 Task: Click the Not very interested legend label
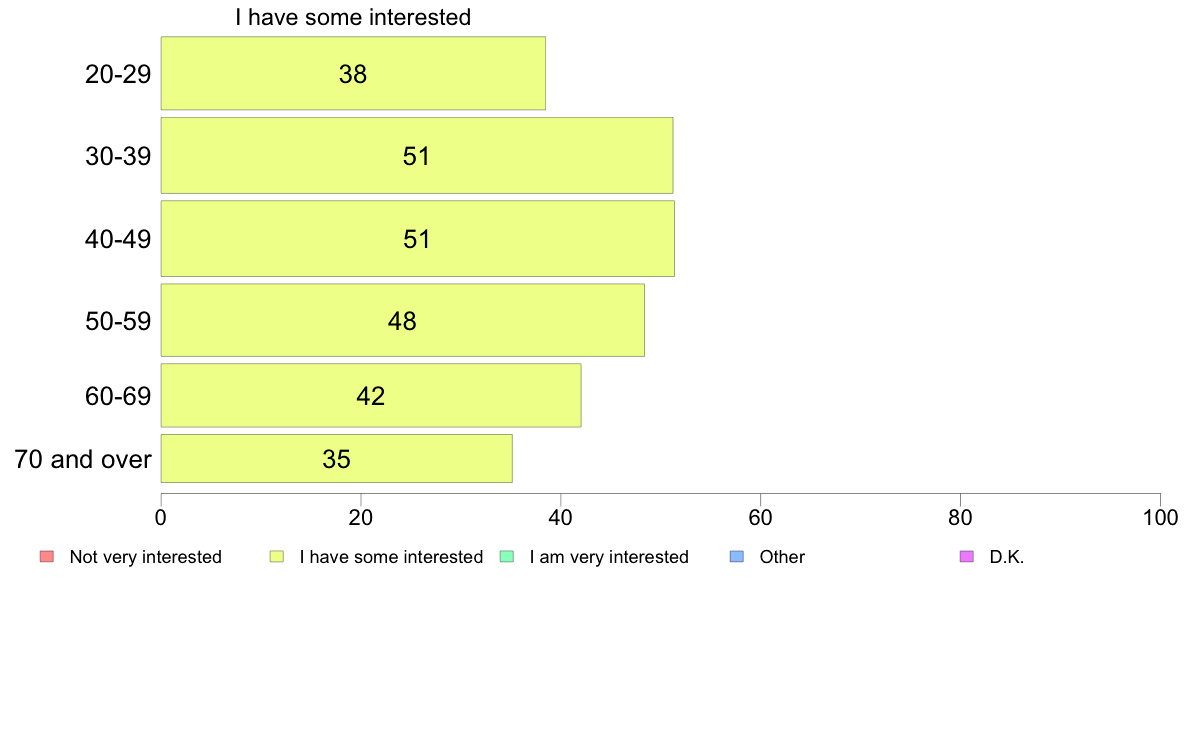click(x=145, y=557)
